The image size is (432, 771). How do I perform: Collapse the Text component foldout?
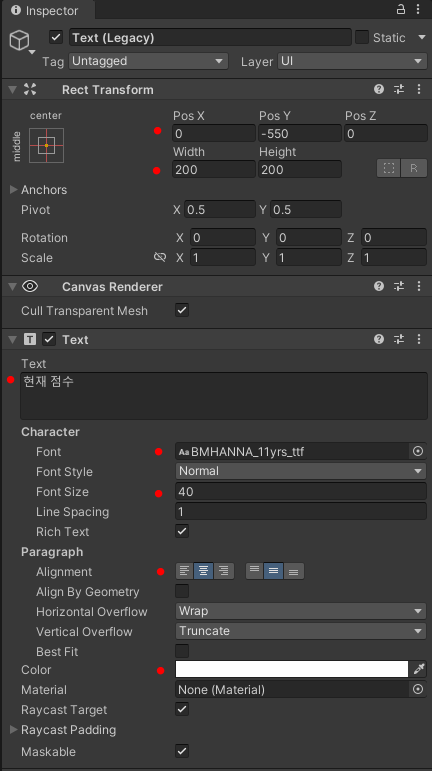[13, 339]
